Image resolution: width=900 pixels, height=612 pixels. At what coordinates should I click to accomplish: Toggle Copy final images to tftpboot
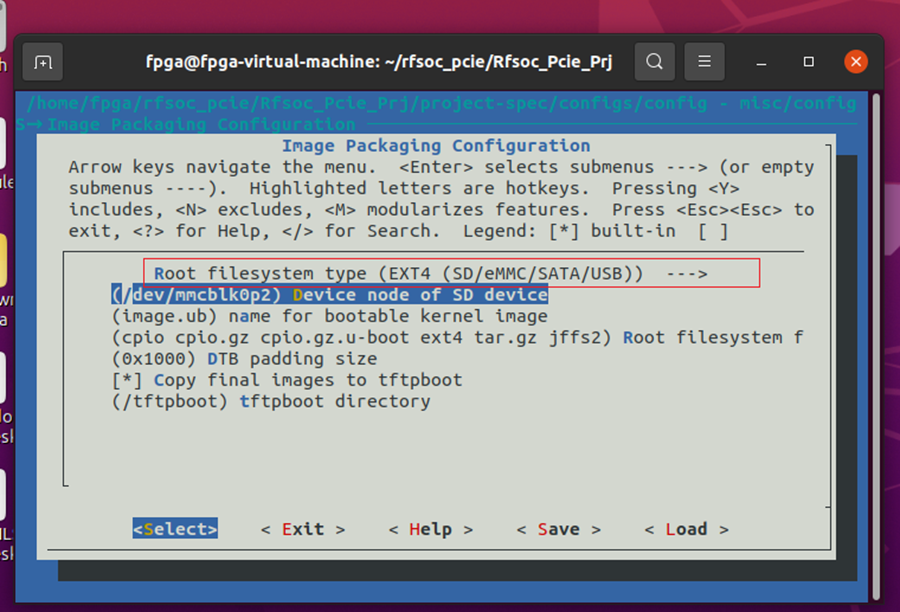(x=287, y=380)
